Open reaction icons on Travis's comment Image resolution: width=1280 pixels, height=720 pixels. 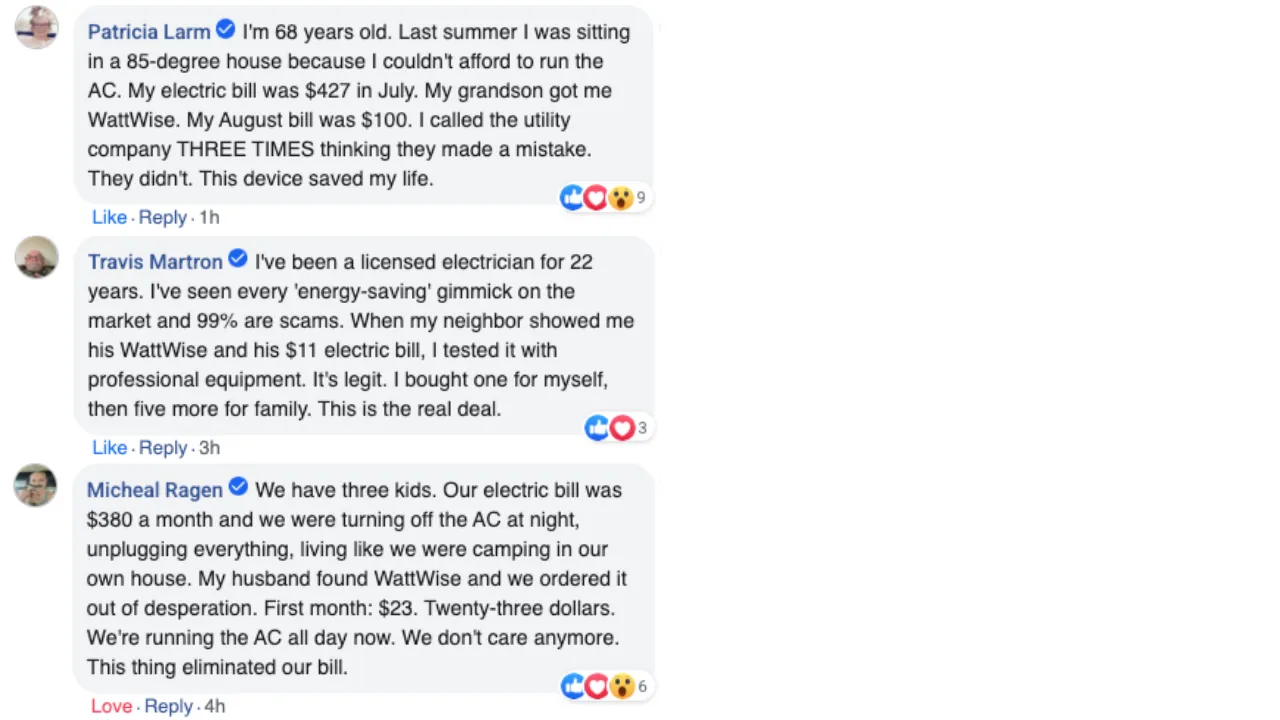(609, 428)
